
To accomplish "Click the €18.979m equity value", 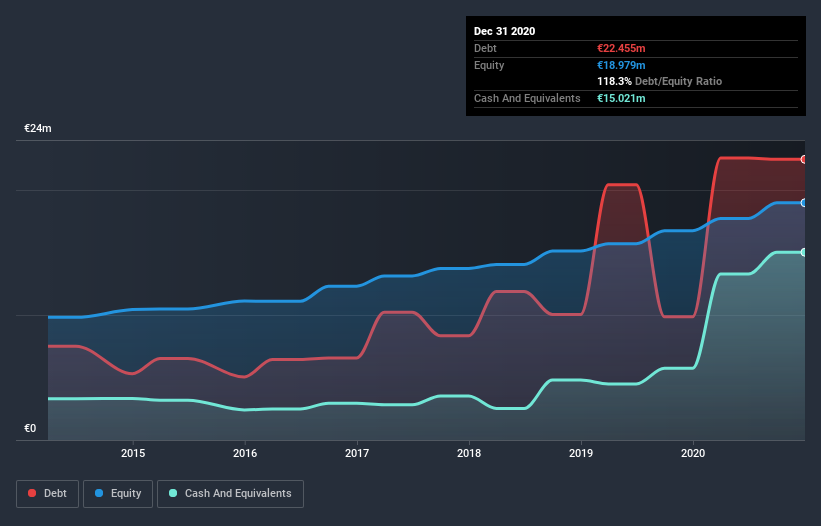I will point(621,65).
